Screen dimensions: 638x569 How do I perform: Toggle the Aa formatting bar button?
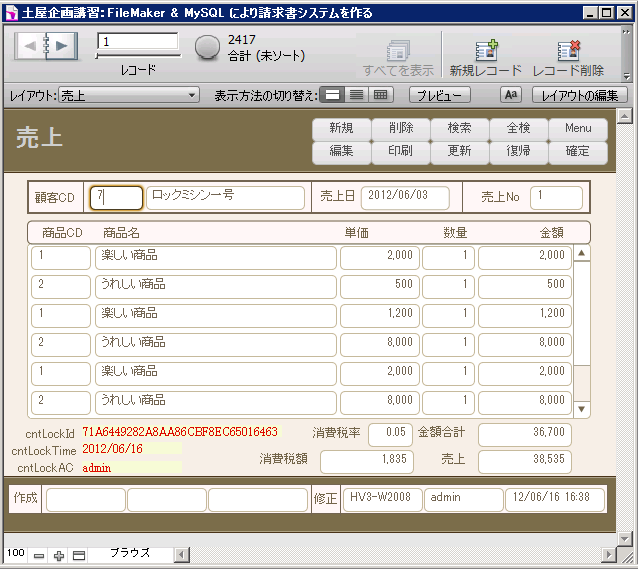[x=511, y=95]
